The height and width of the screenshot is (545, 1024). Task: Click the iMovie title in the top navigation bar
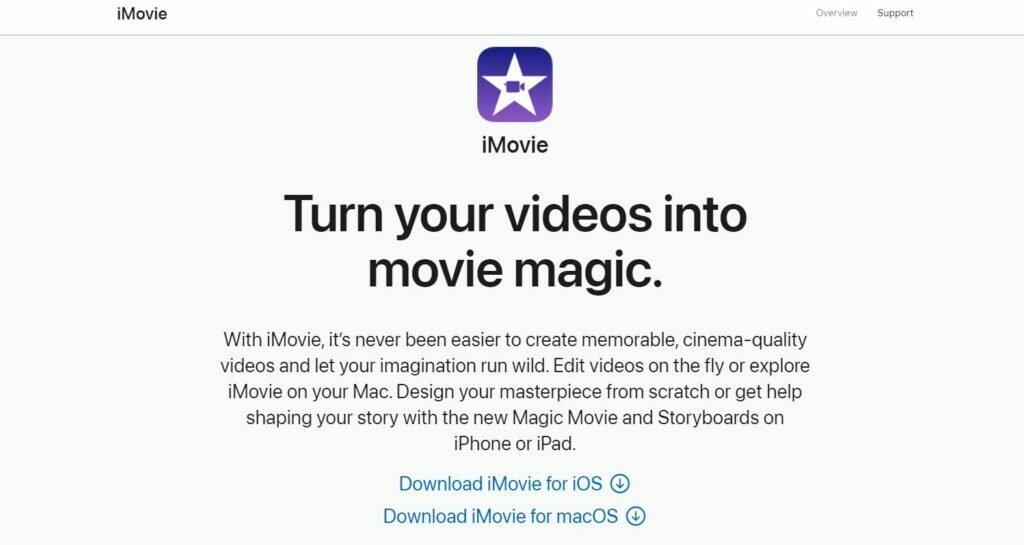(x=142, y=14)
